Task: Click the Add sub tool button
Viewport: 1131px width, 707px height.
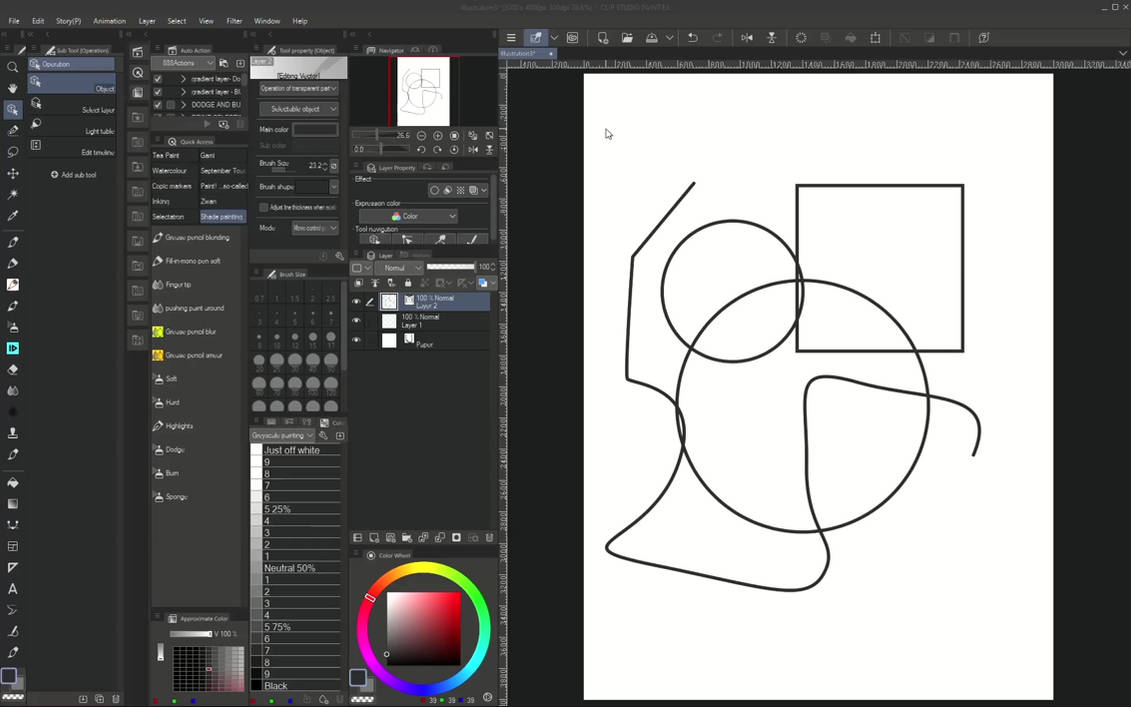Action: [73, 174]
